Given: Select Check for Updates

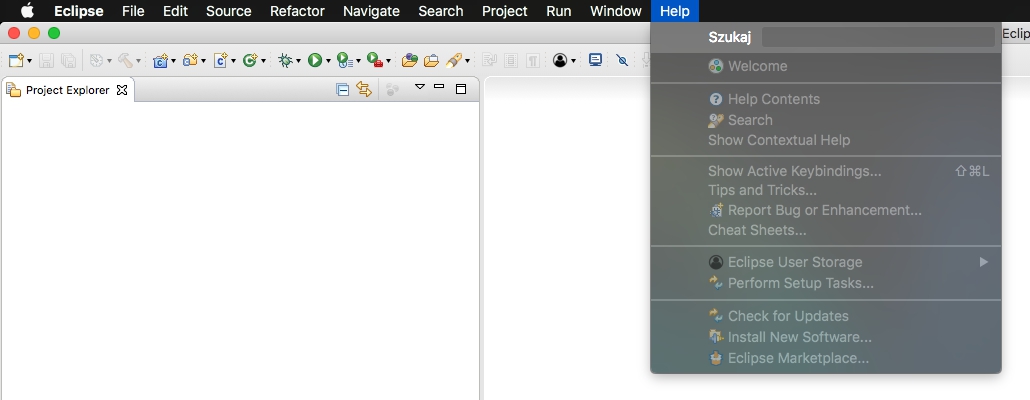Looking at the screenshot, I should [x=788, y=316].
